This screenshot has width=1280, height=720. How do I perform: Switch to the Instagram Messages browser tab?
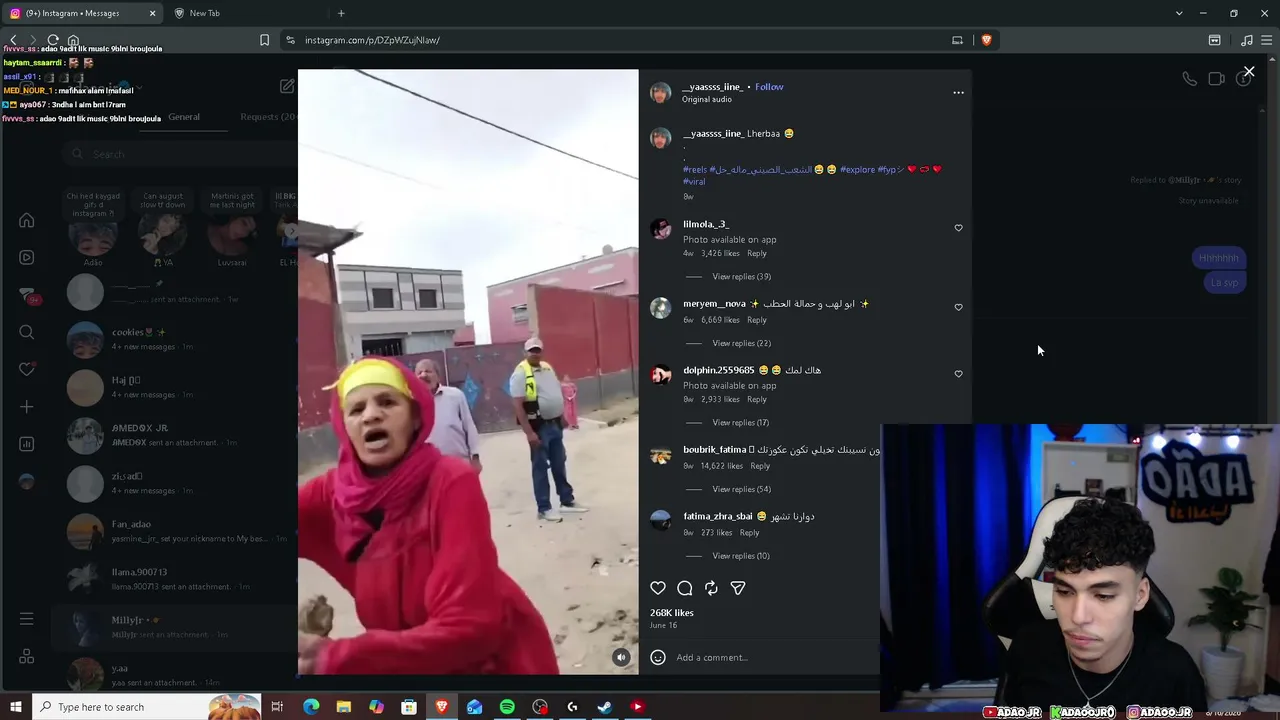[85, 13]
